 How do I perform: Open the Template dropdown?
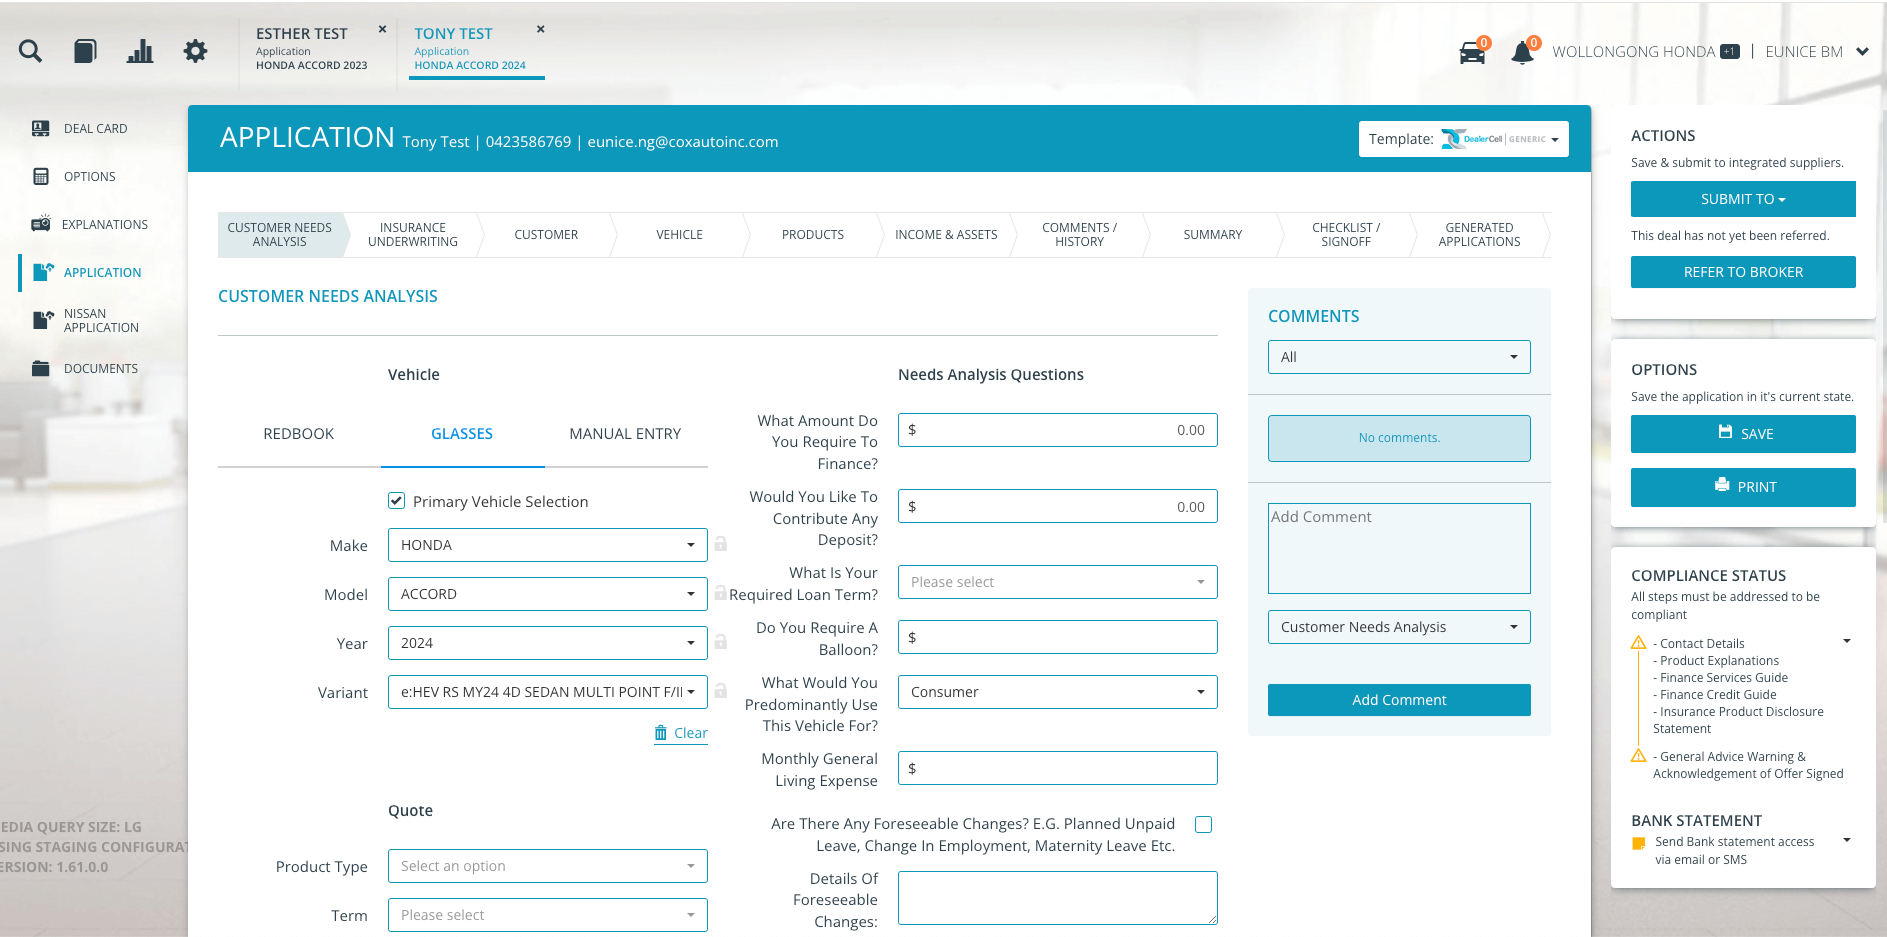pyautogui.click(x=1463, y=139)
